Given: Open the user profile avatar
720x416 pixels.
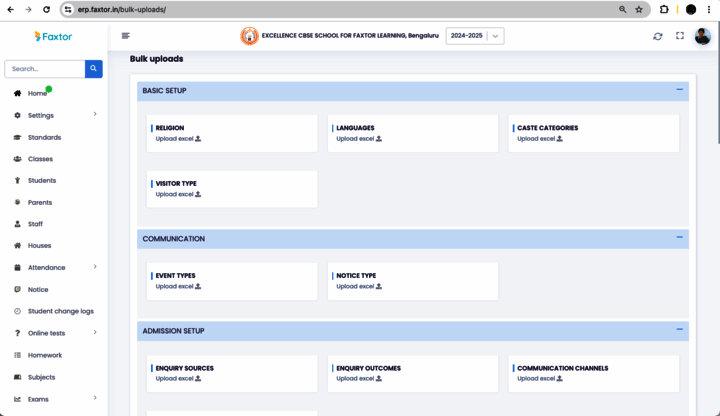Looking at the screenshot, I should (703, 36).
